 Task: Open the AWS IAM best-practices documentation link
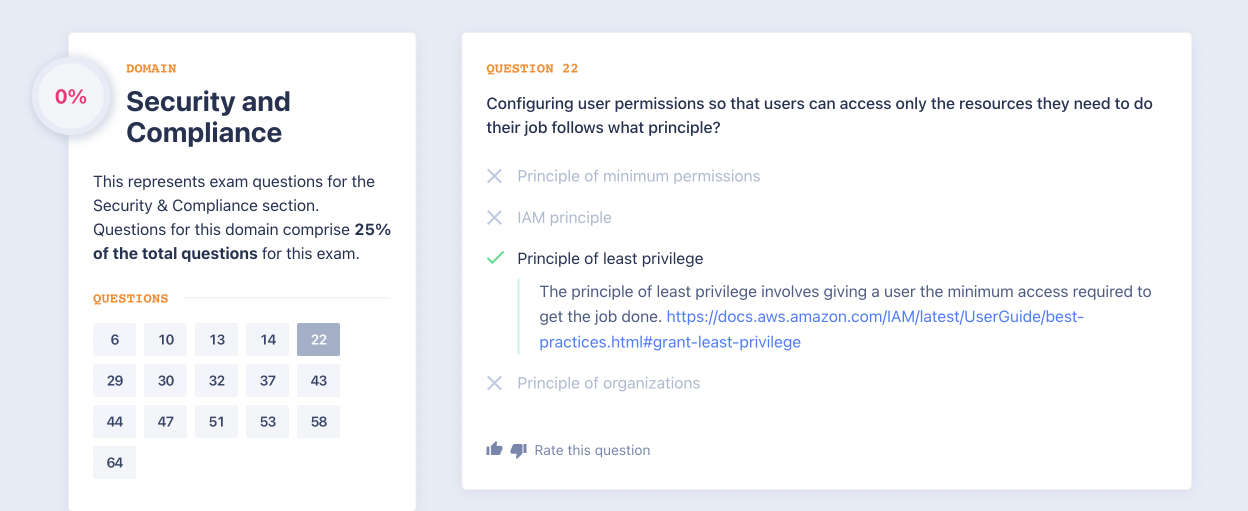tap(875, 317)
